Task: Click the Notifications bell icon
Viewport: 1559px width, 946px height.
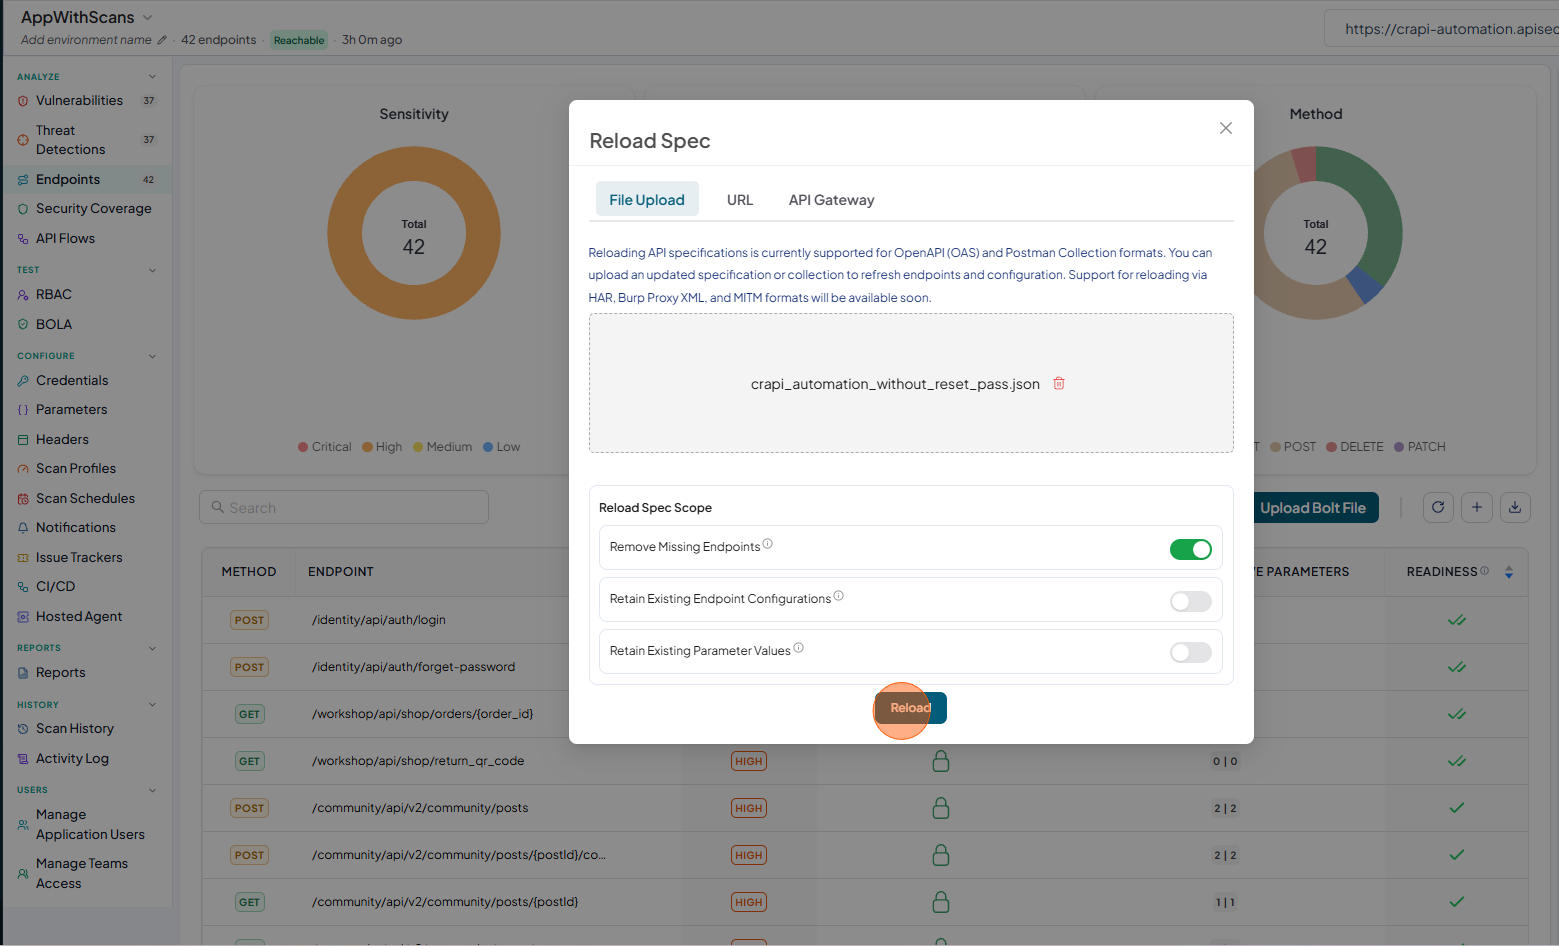Action: [23, 528]
